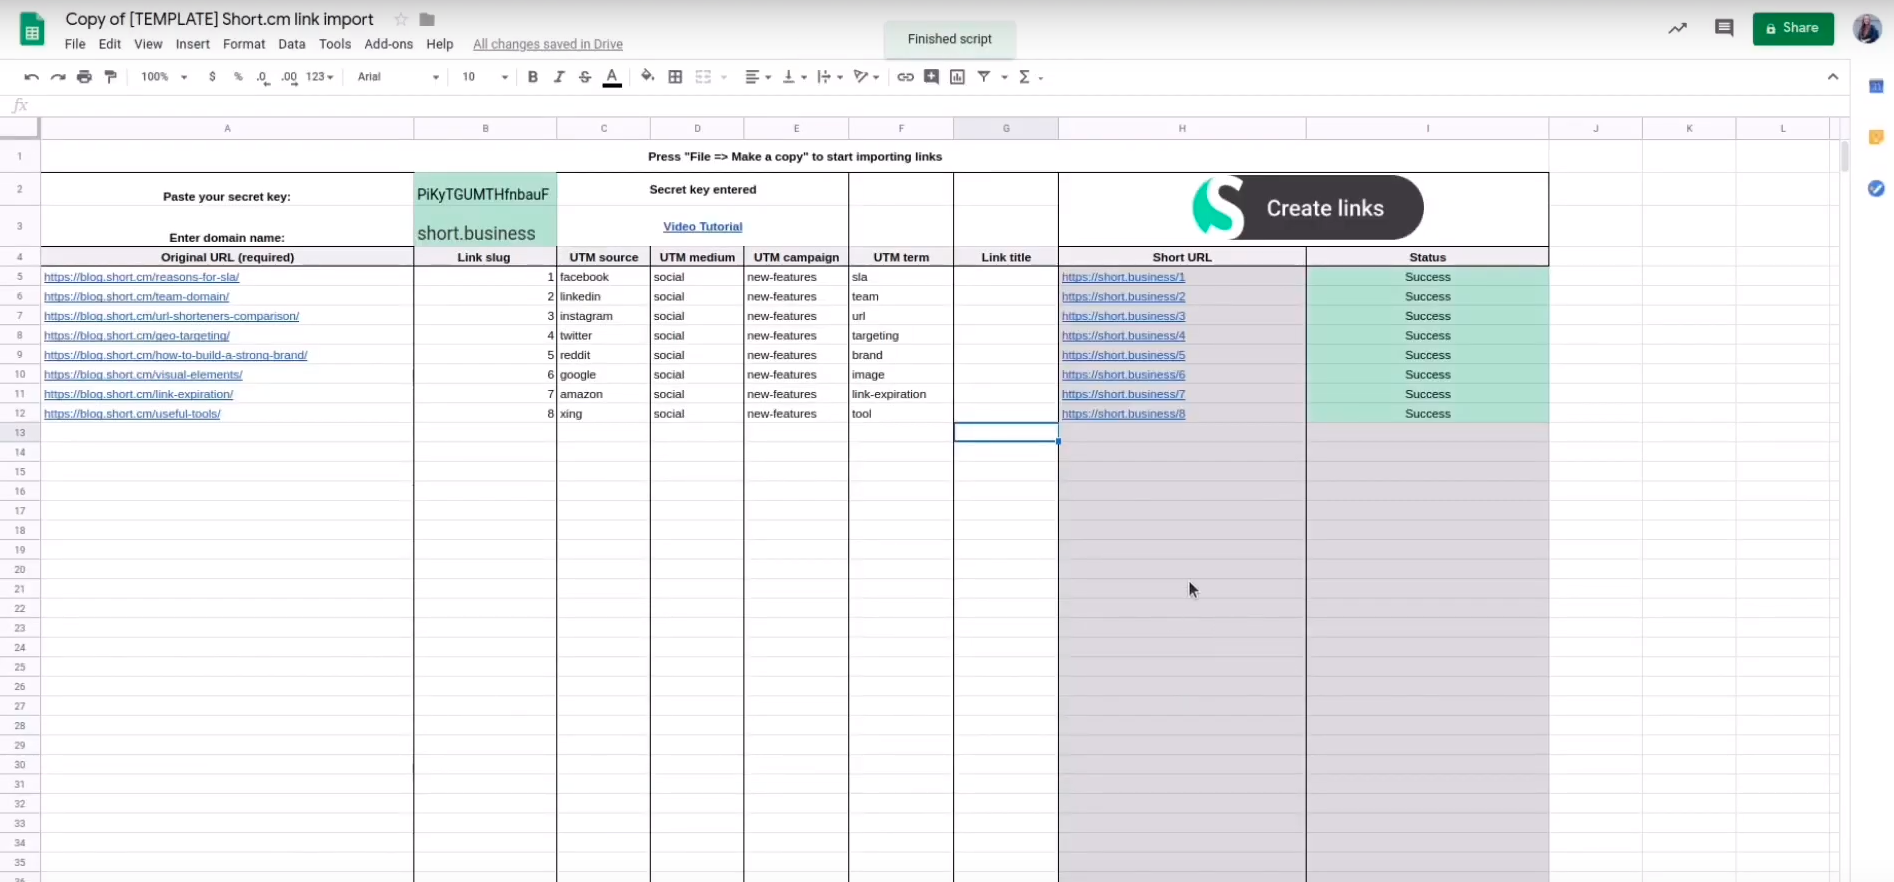Decrease decimal places
This screenshot has height=882, width=1894.
pyautogui.click(x=263, y=77)
